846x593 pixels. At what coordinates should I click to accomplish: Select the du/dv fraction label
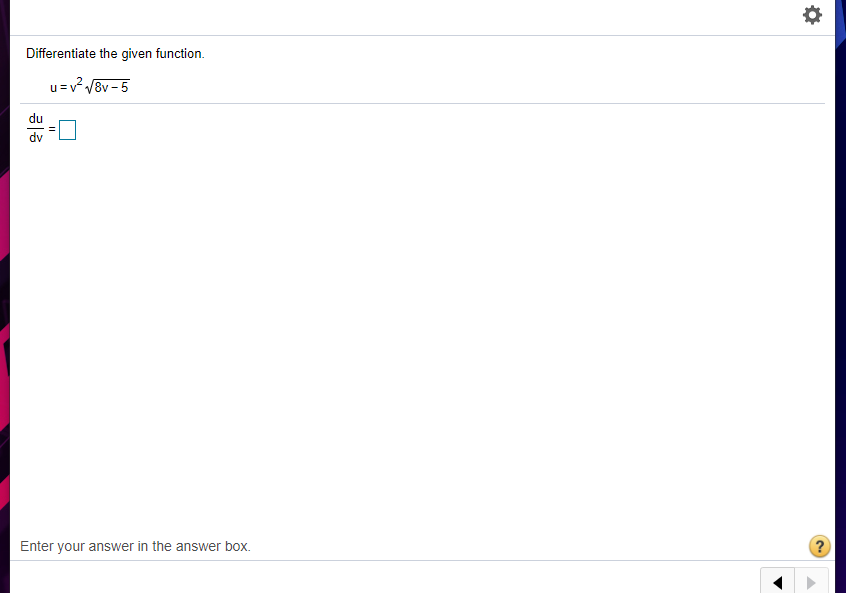pos(36,128)
